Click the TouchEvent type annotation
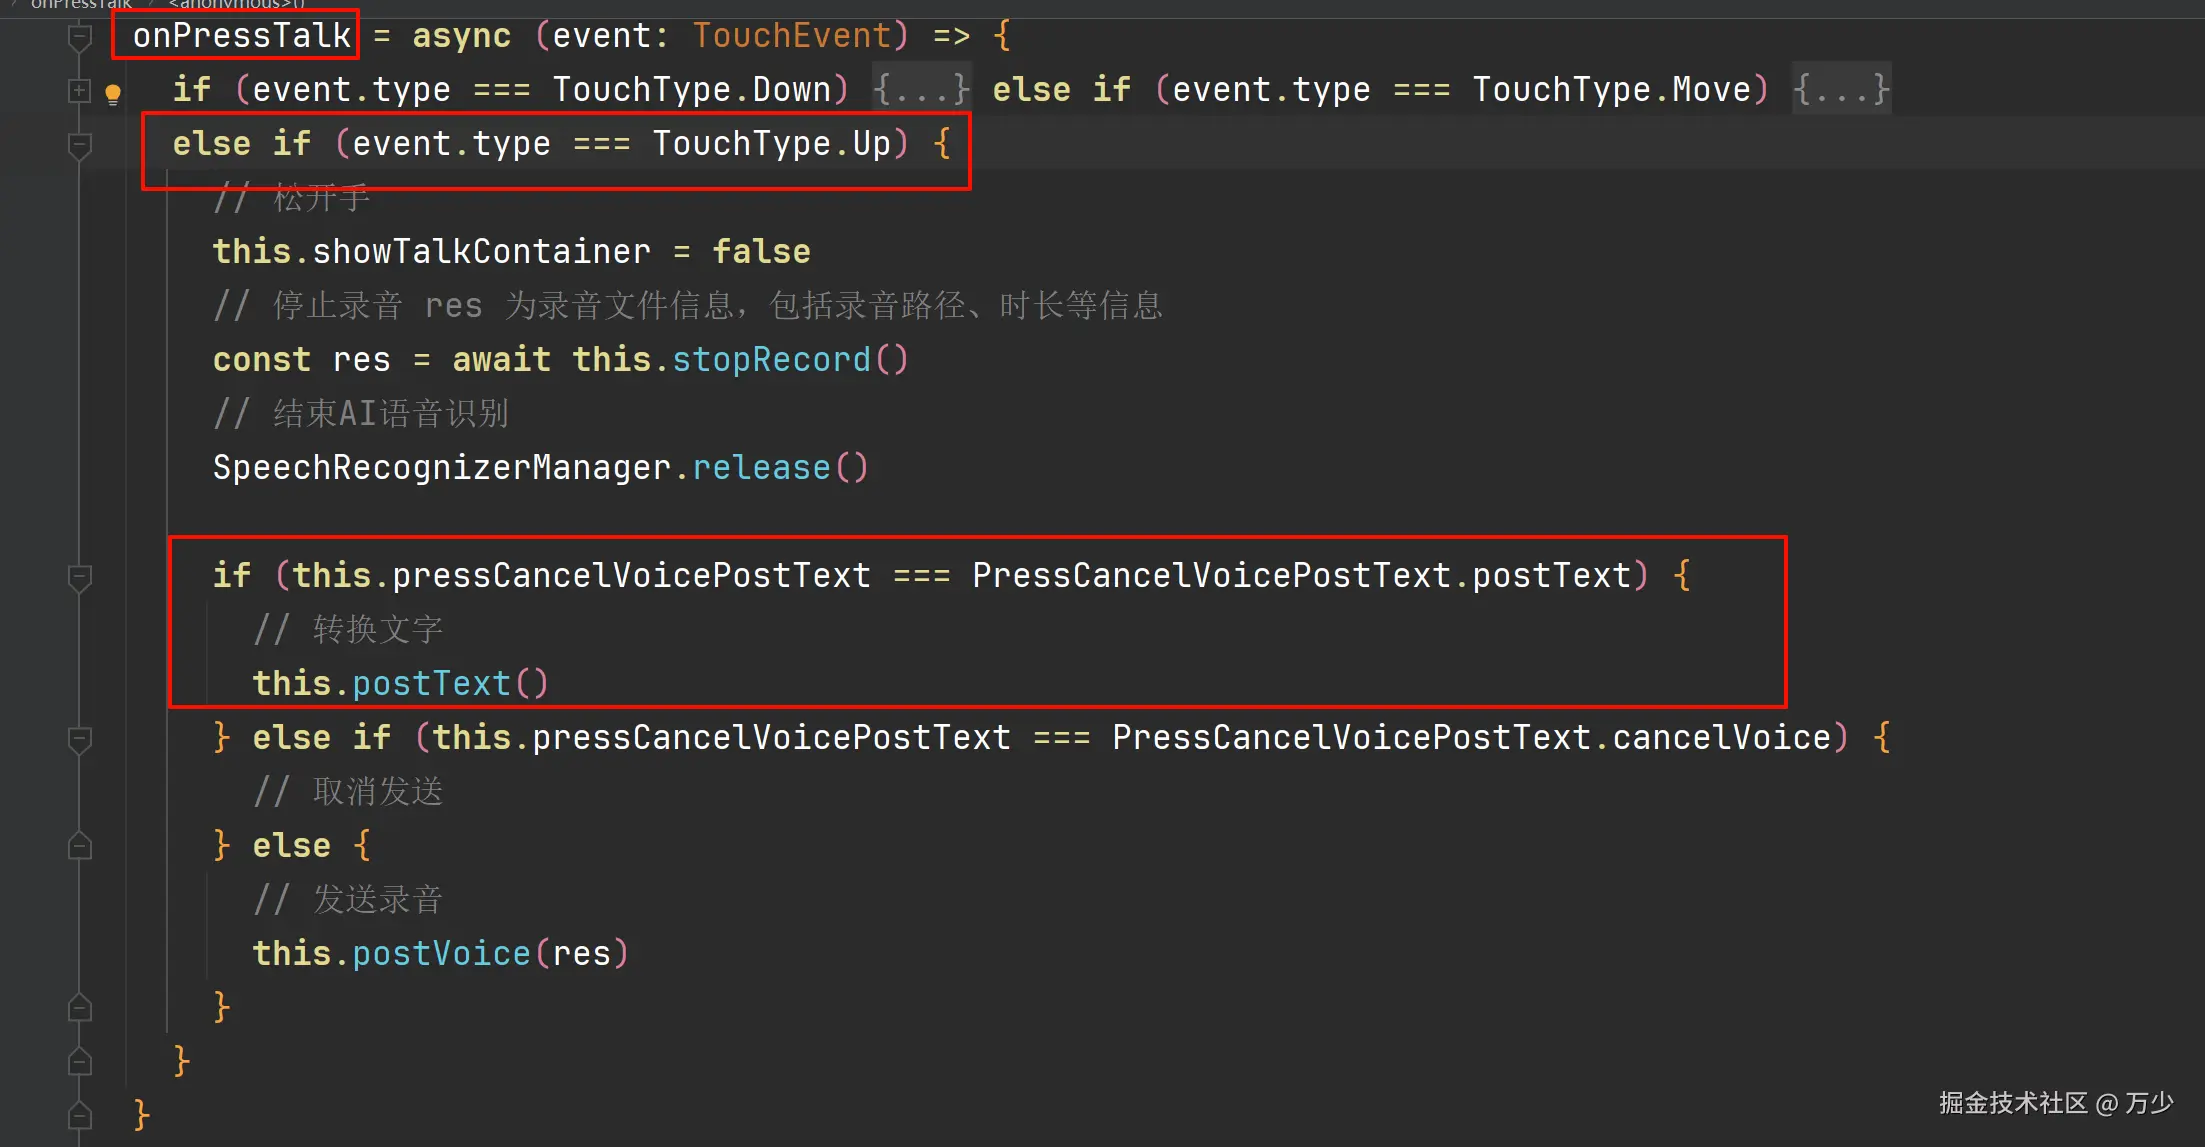The image size is (2205, 1147). (792, 36)
